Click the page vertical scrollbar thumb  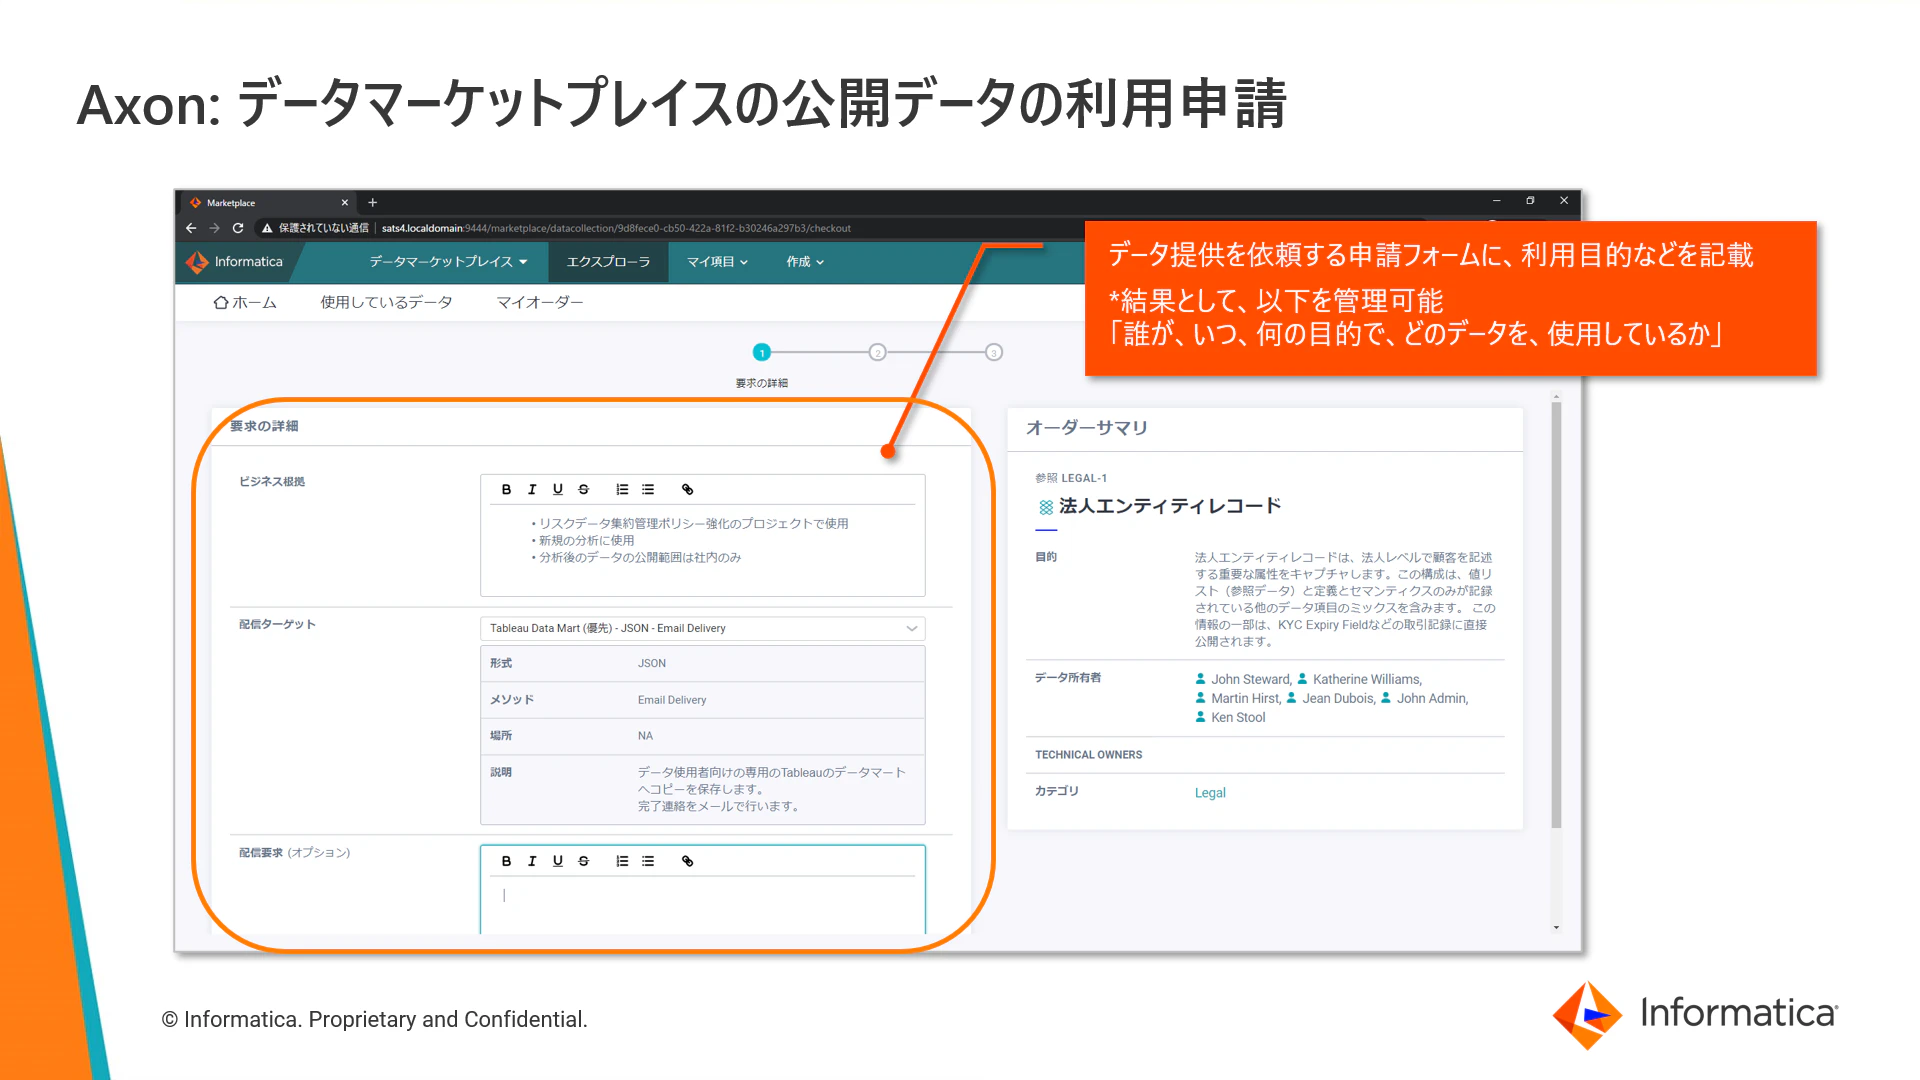[1556, 615]
